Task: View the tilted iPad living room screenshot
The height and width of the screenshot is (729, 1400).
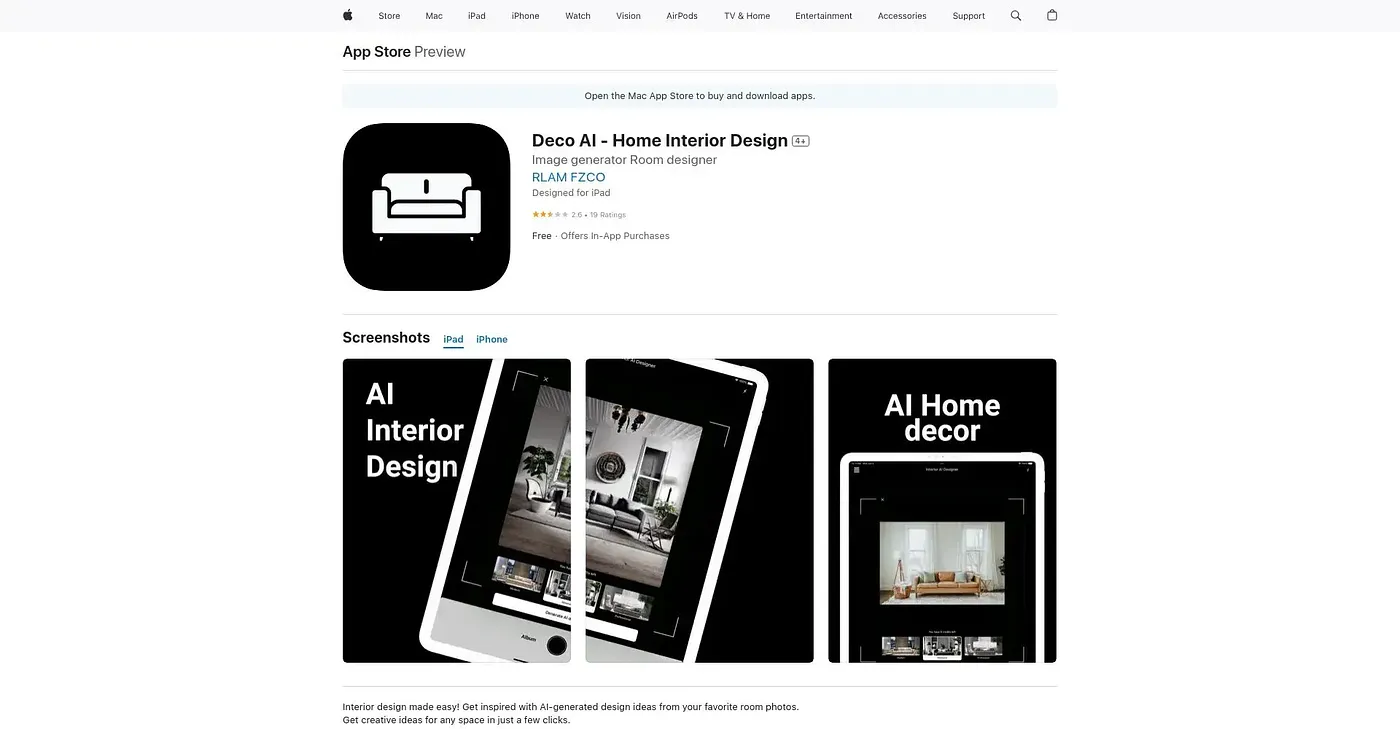Action: 699,510
